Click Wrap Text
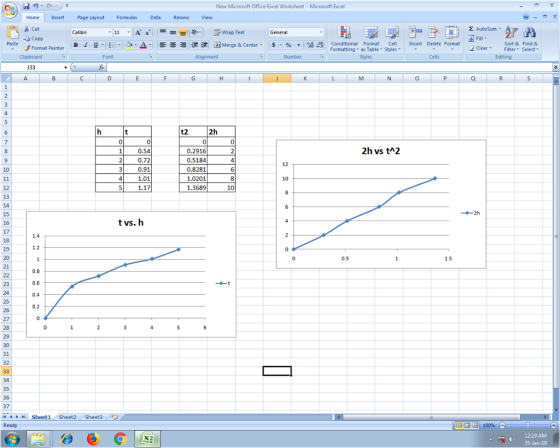Viewport: 560px width, 448px height. pyautogui.click(x=229, y=33)
